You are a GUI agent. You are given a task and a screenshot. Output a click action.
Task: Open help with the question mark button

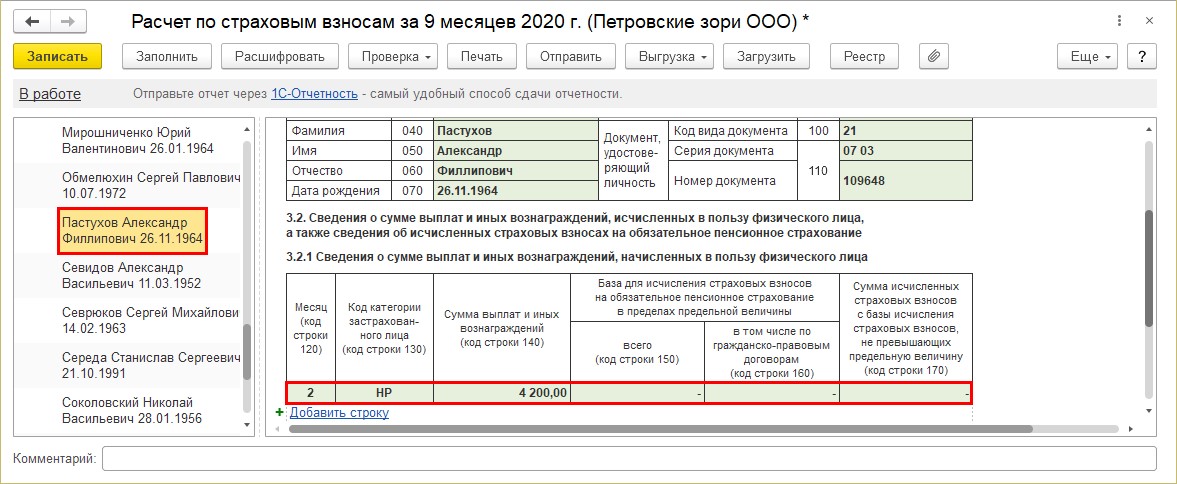(1142, 56)
